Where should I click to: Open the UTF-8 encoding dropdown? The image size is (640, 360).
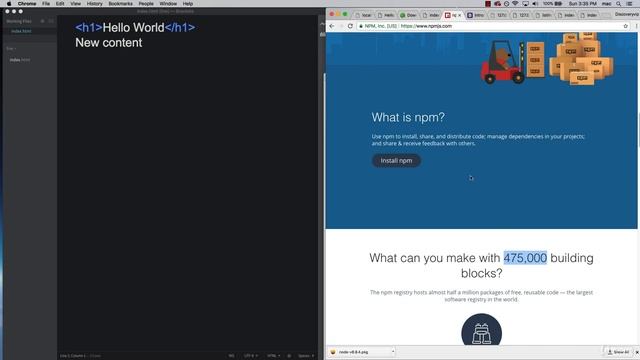[x=250, y=356]
